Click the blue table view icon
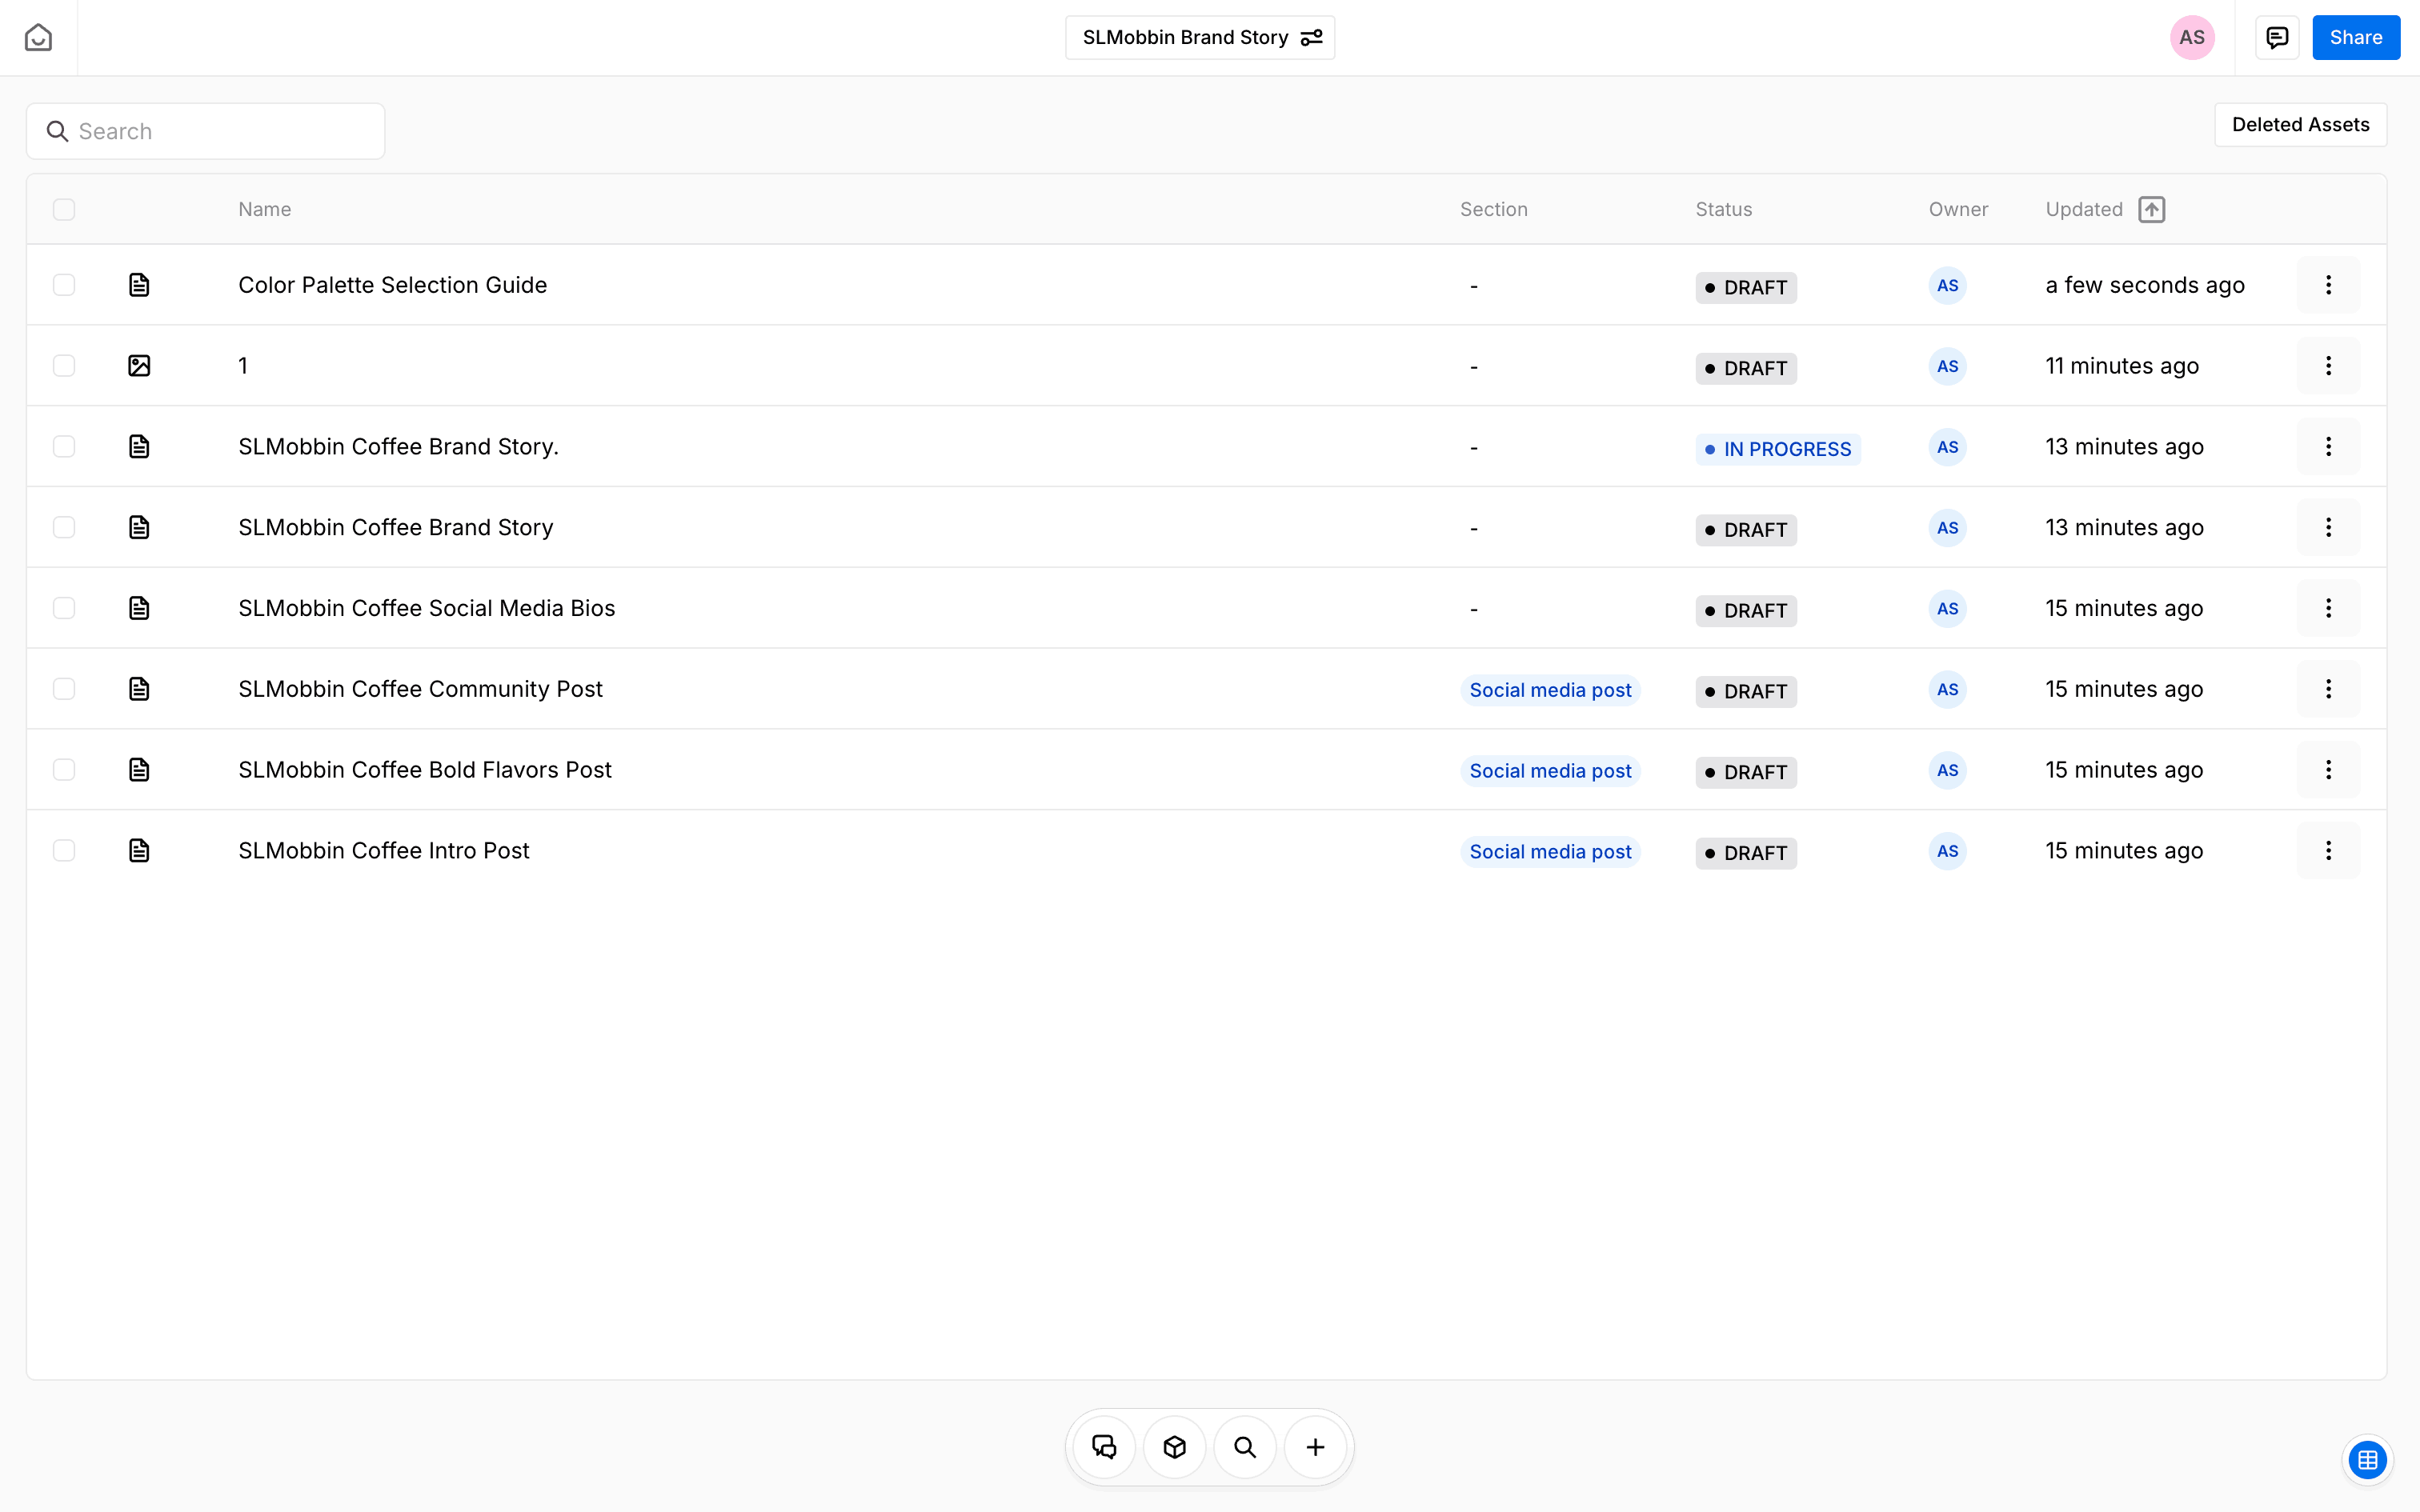Screen dimensions: 2420x1512 [2367, 1460]
